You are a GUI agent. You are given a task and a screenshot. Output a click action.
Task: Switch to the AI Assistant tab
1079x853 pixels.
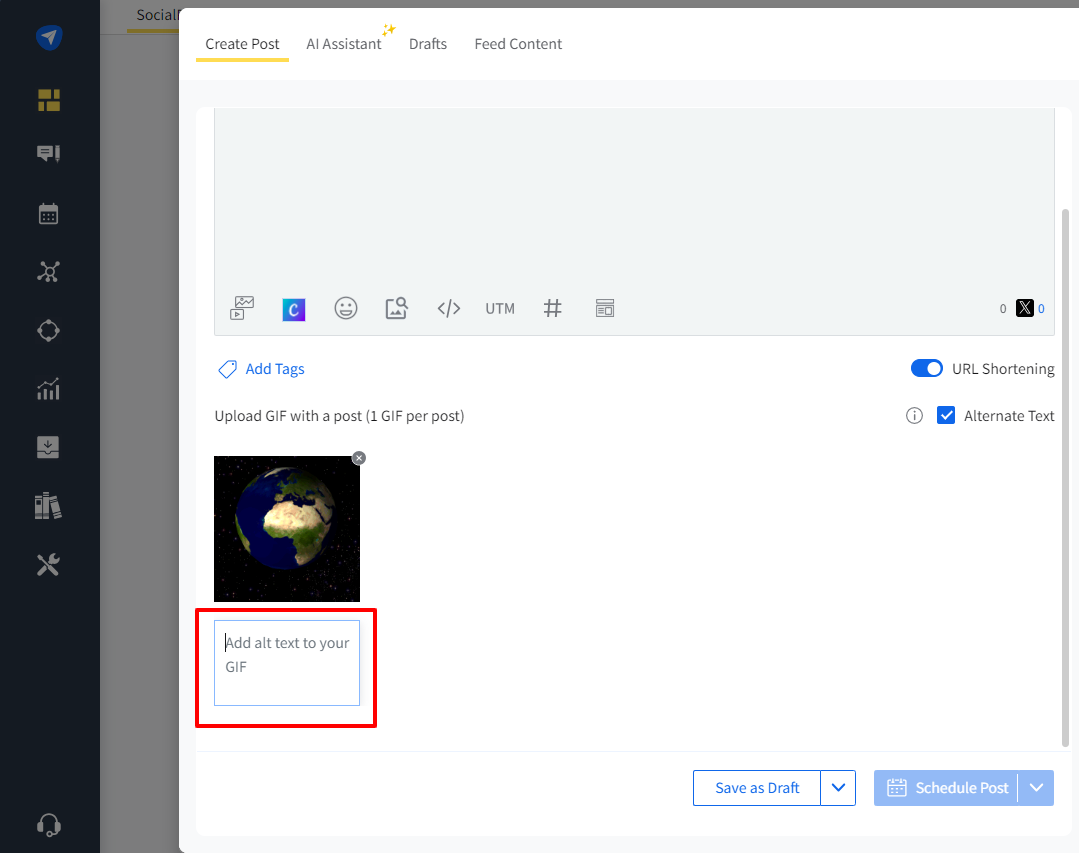[x=344, y=44]
